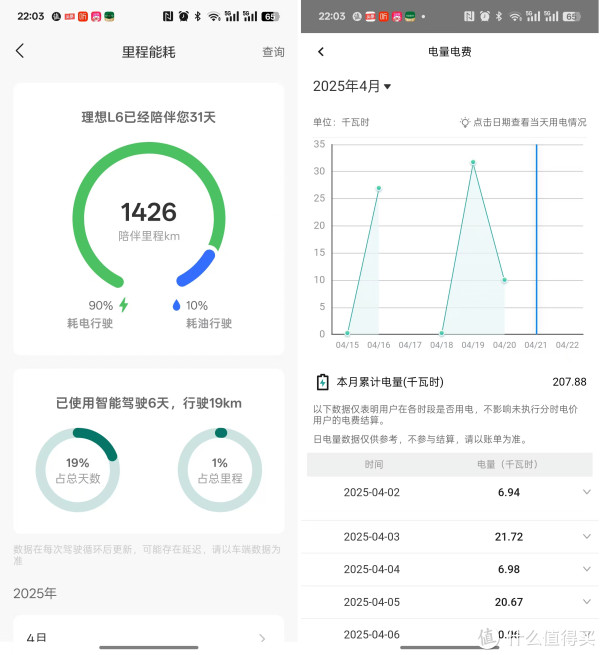Tap the 2025-04-05 date cell
This screenshot has width=600, height=655.
point(371,602)
